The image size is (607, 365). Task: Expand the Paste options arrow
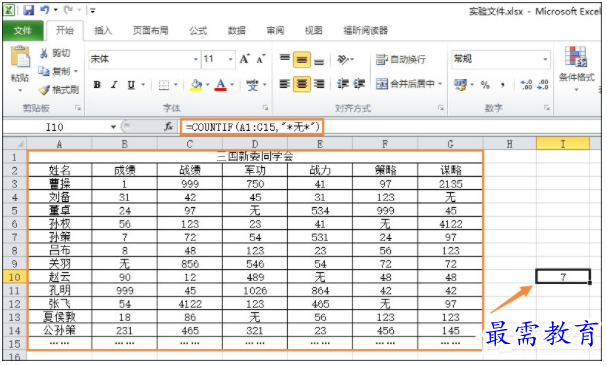click(20, 91)
